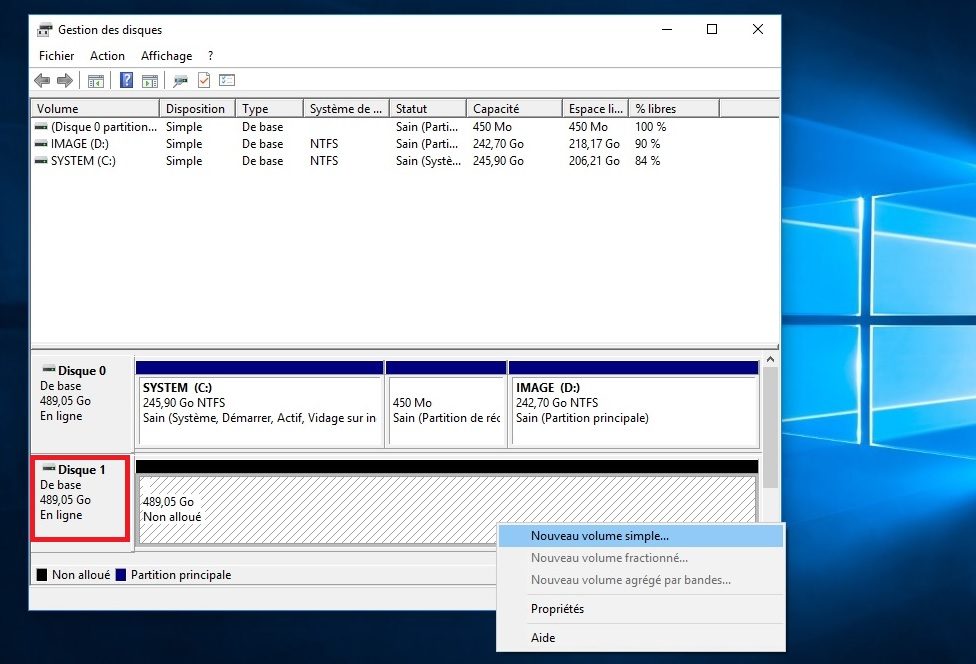Viewport: 976px width, 664px height.
Task: Click the disk connection toolbar icon
Action: (x=180, y=81)
